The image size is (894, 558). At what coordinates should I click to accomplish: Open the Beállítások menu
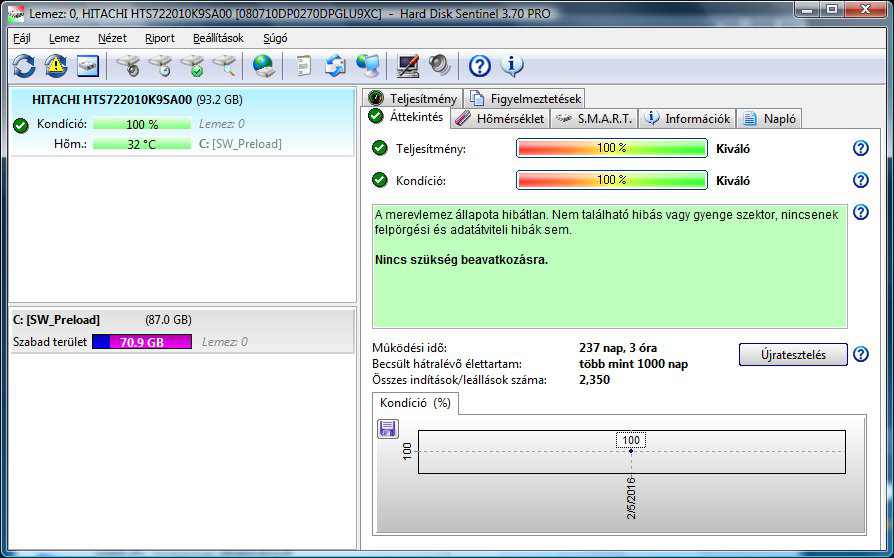(218, 38)
